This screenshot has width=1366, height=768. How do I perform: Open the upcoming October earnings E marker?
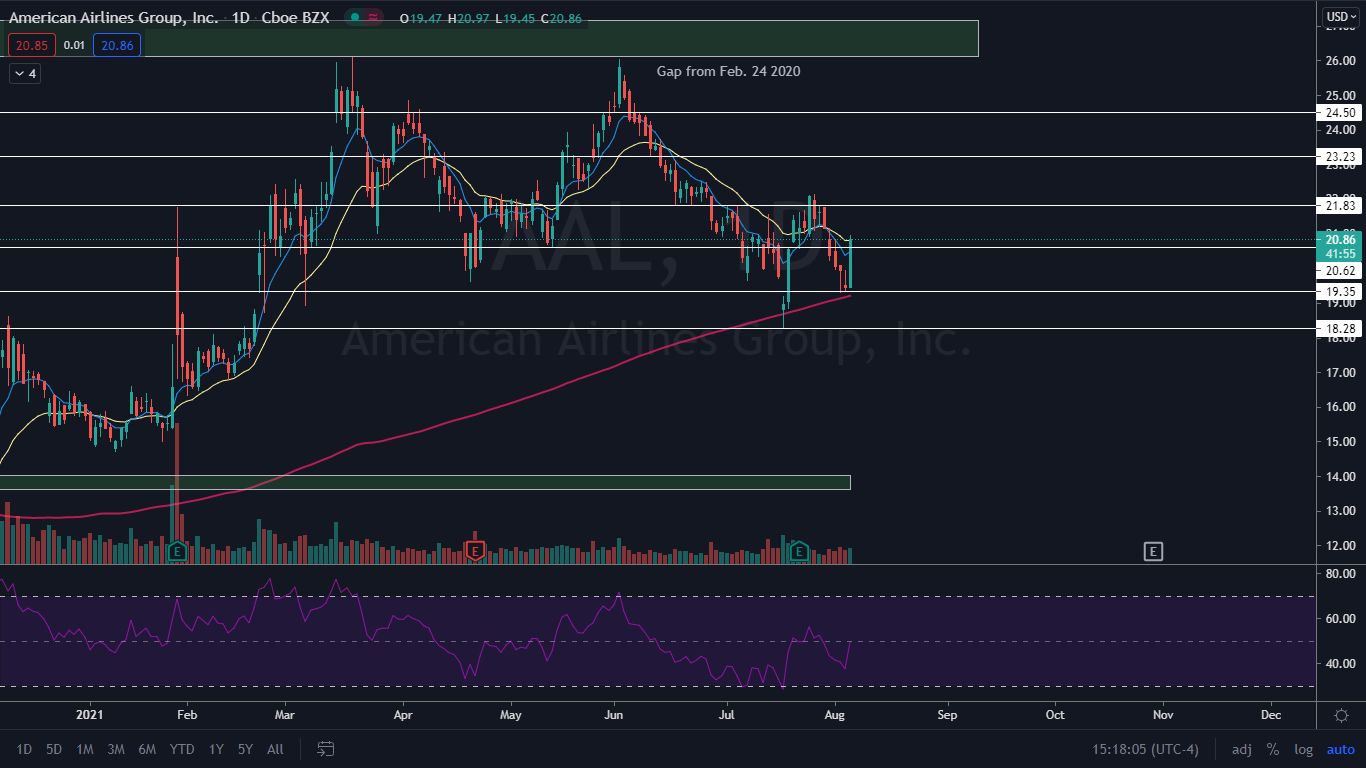tap(1153, 551)
